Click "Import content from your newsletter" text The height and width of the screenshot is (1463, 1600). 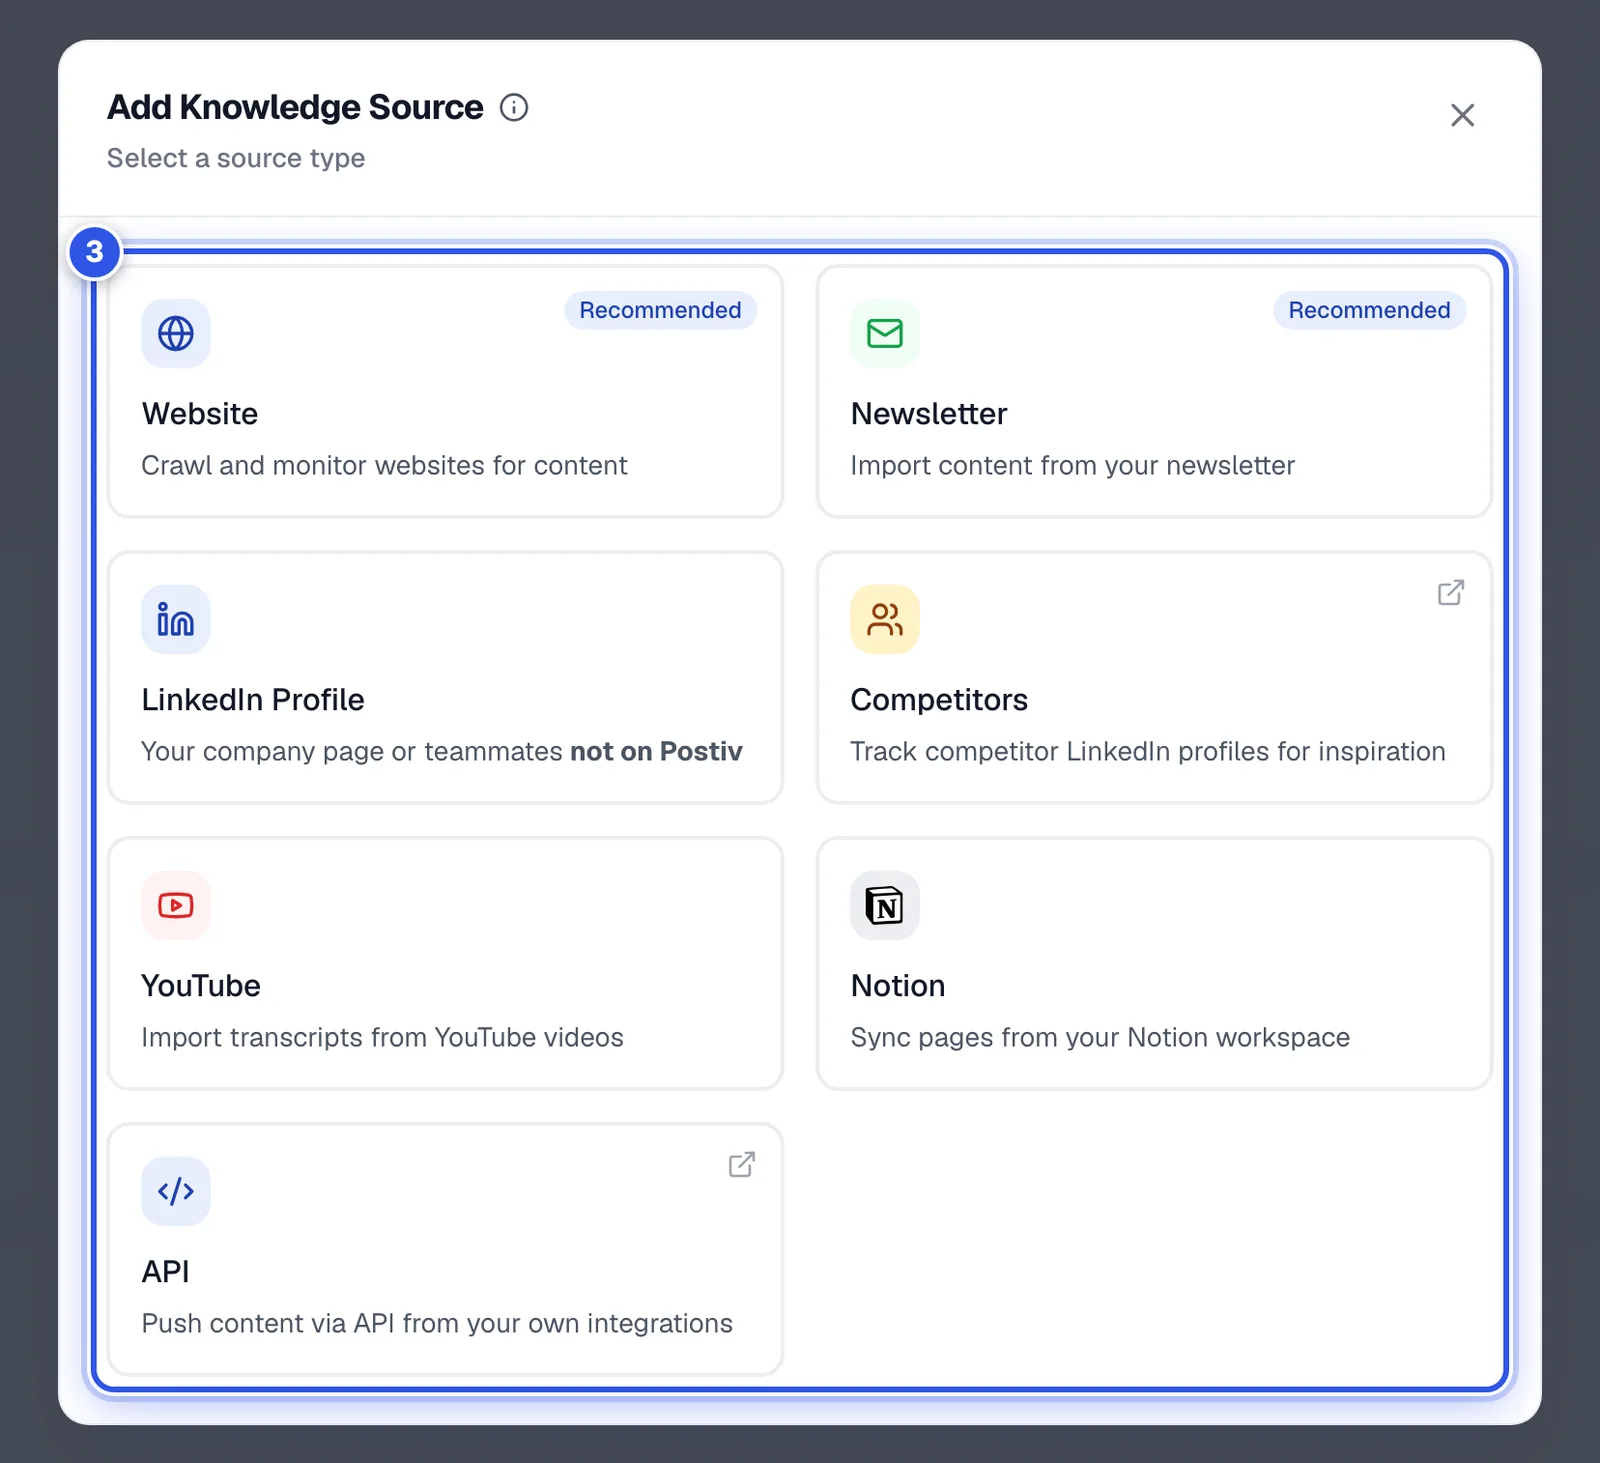pyautogui.click(x=1072, y=466)
